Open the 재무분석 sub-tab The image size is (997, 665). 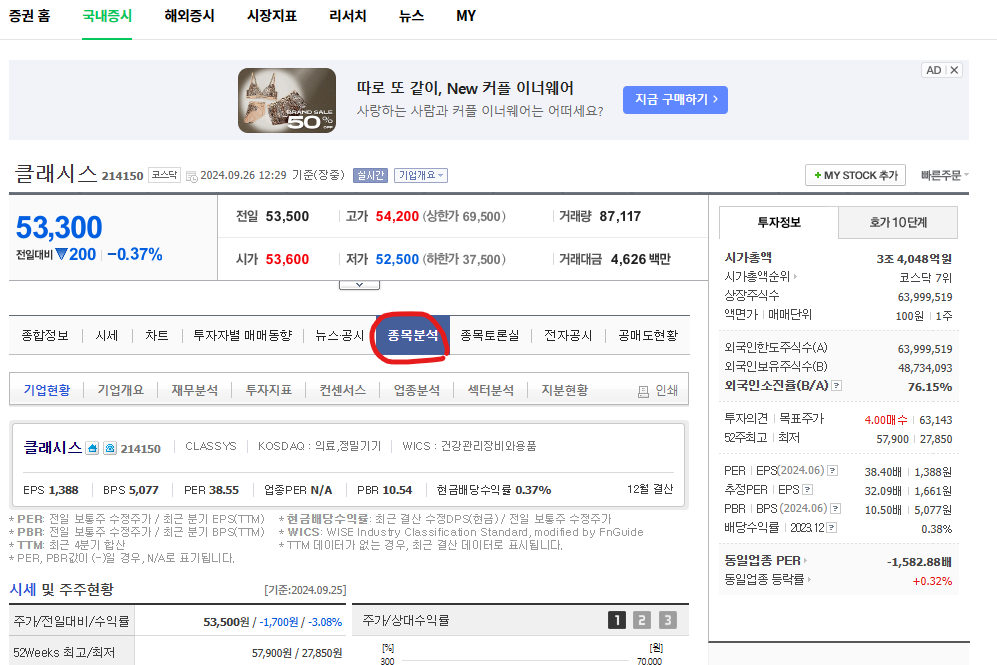pyautogui.click(x=194, y=390)
